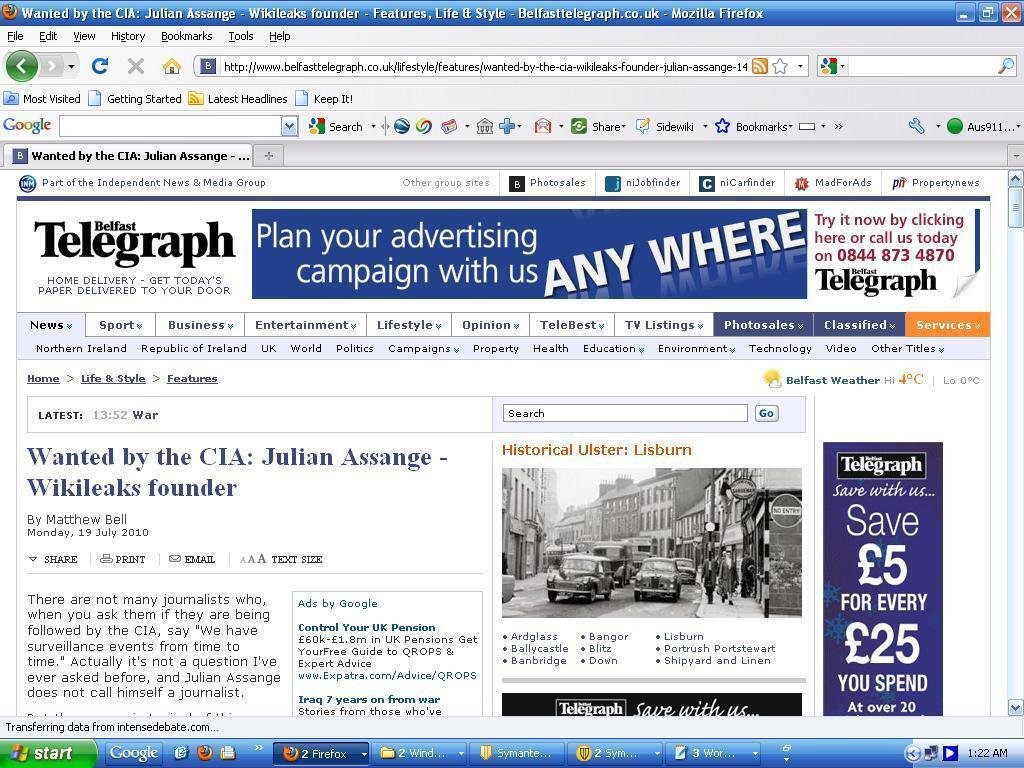Click the Belfast Telegraph logo
1024x768 pixels.
(x=134, y=245)
